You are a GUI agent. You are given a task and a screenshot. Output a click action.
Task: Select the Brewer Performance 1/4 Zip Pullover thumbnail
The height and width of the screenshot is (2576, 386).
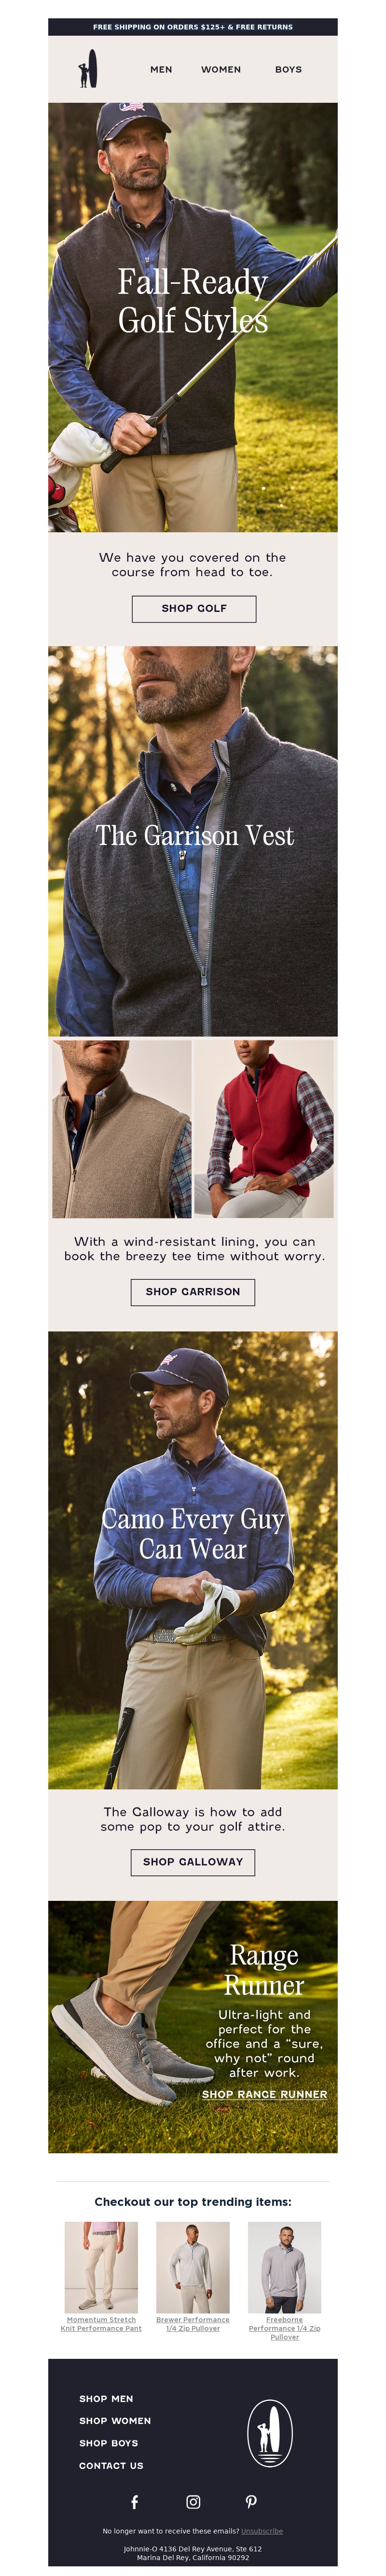pos(193,2266)
